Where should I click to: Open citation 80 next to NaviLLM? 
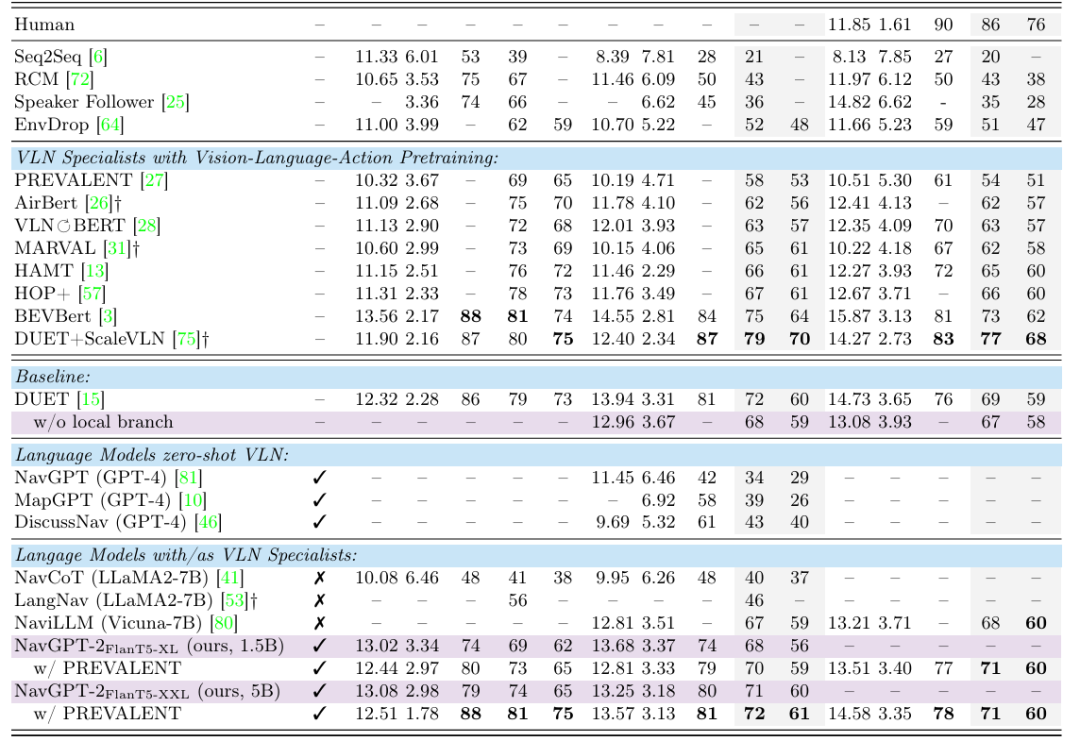coord(224,623)
